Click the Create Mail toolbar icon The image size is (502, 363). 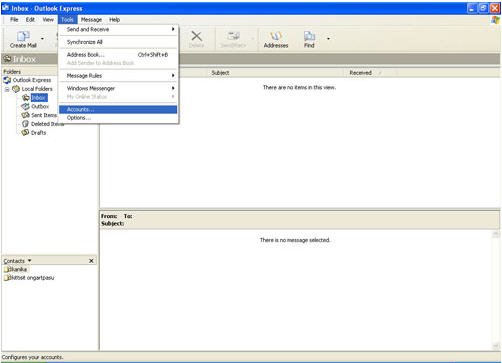coord(23,39)
